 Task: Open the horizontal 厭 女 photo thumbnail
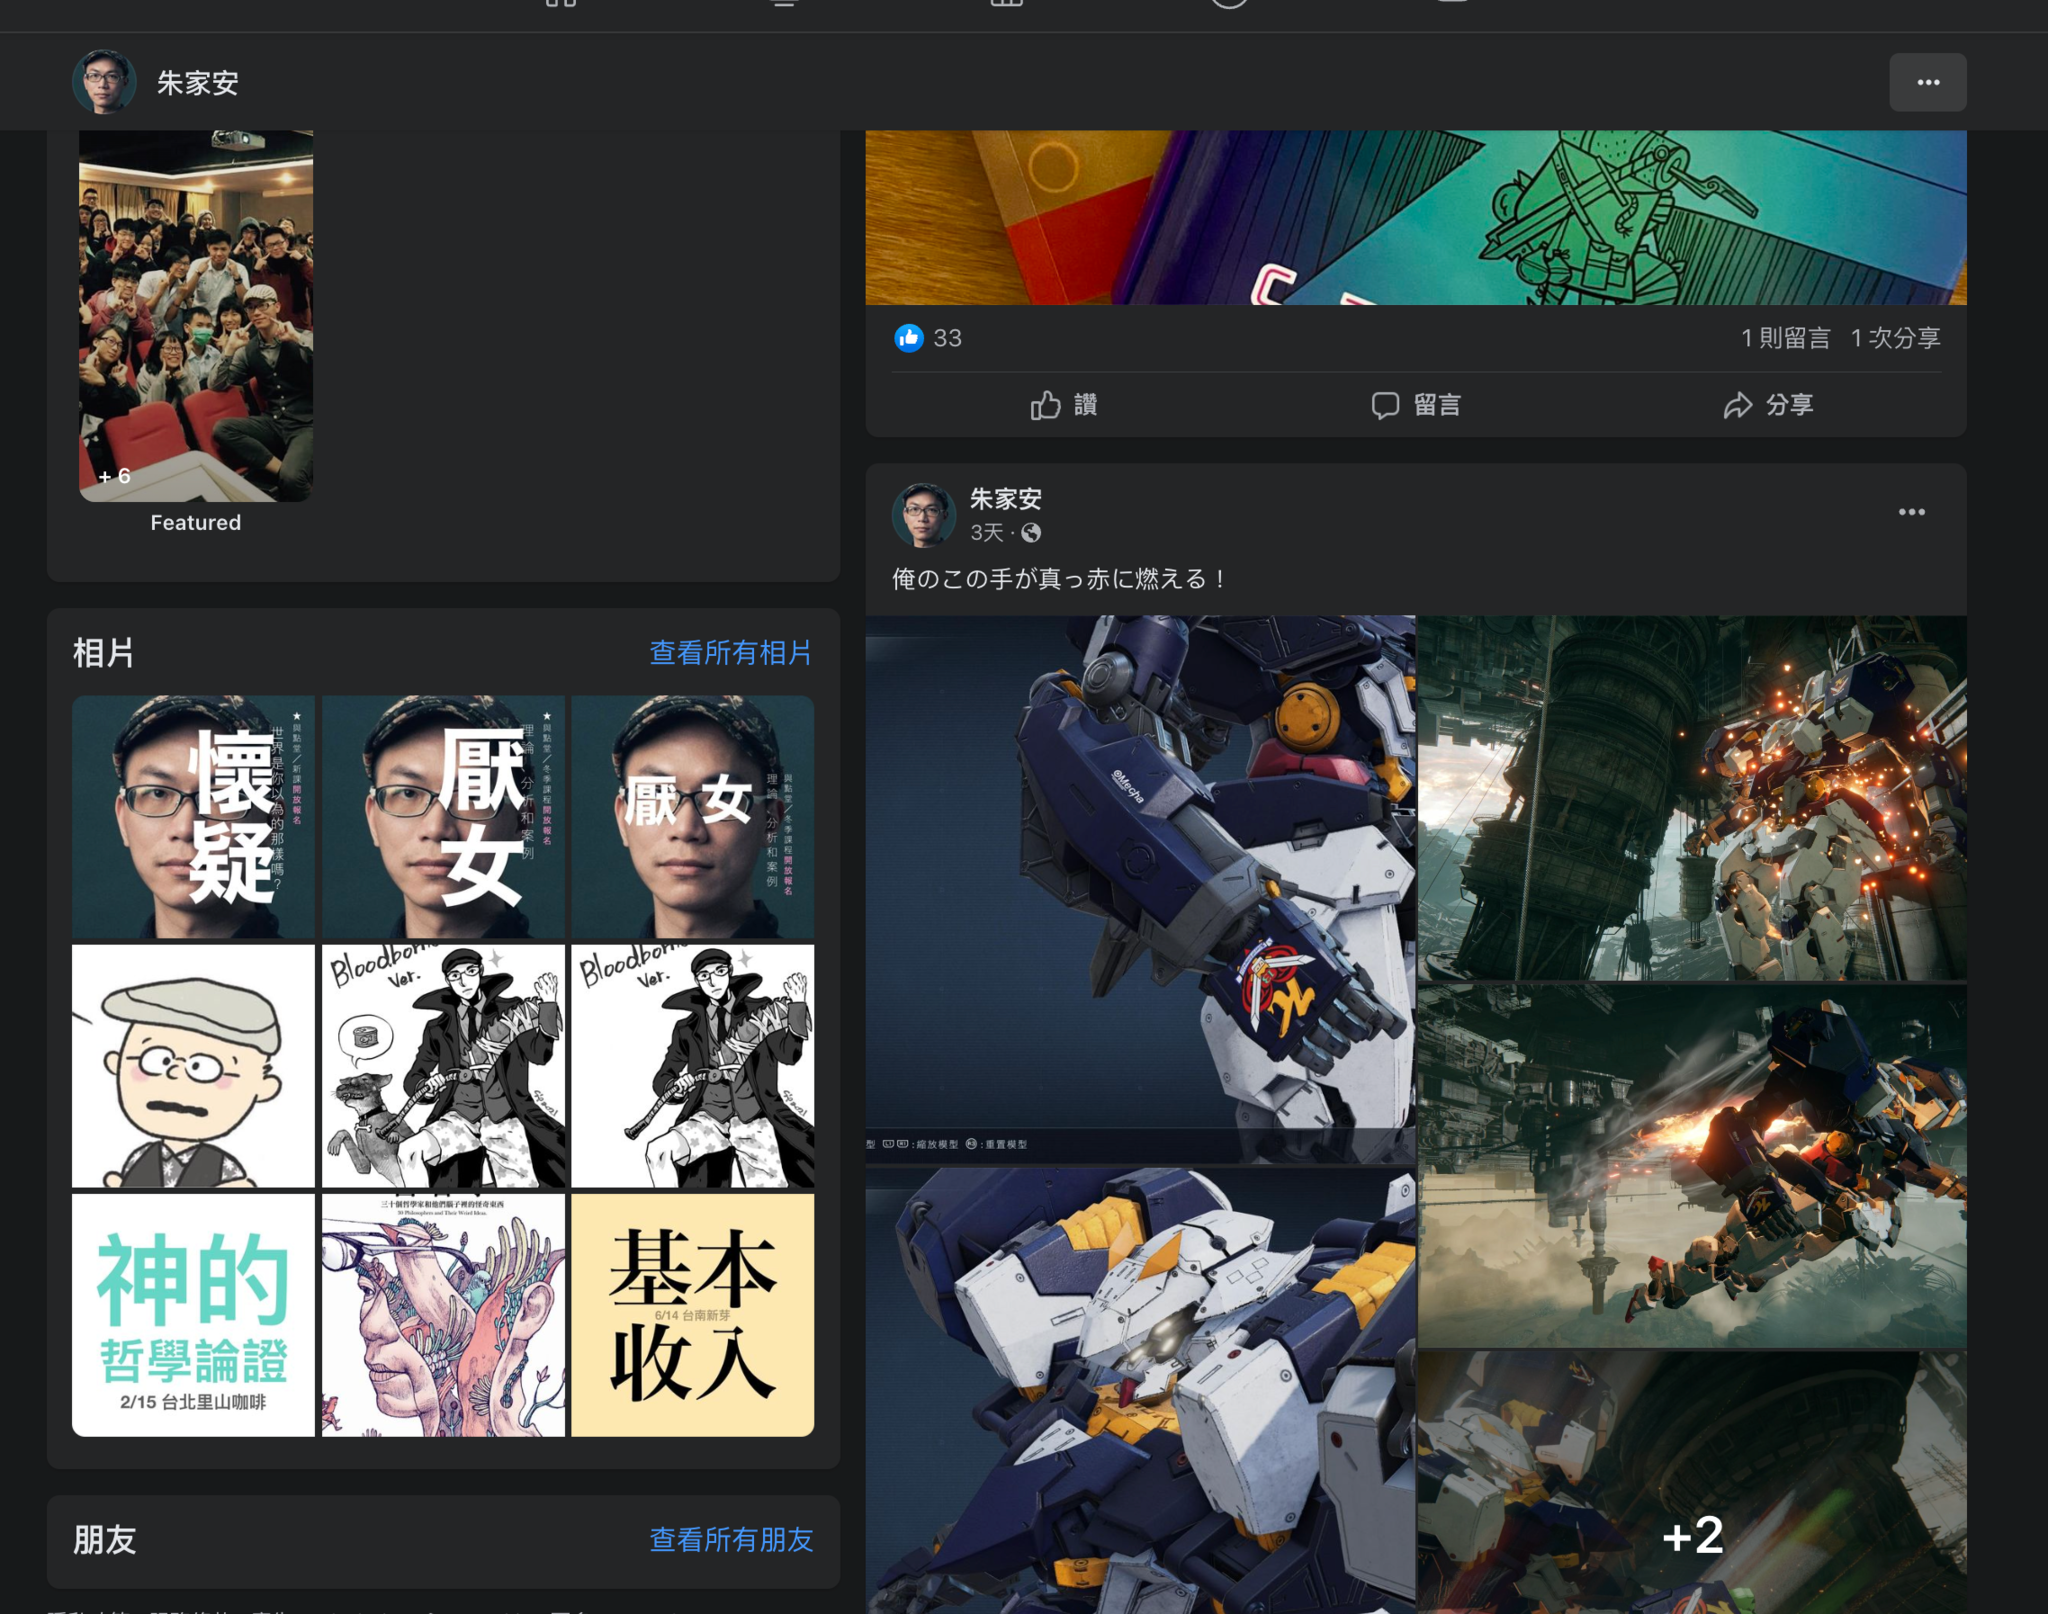pyautogui.click(x=692, y=817)
